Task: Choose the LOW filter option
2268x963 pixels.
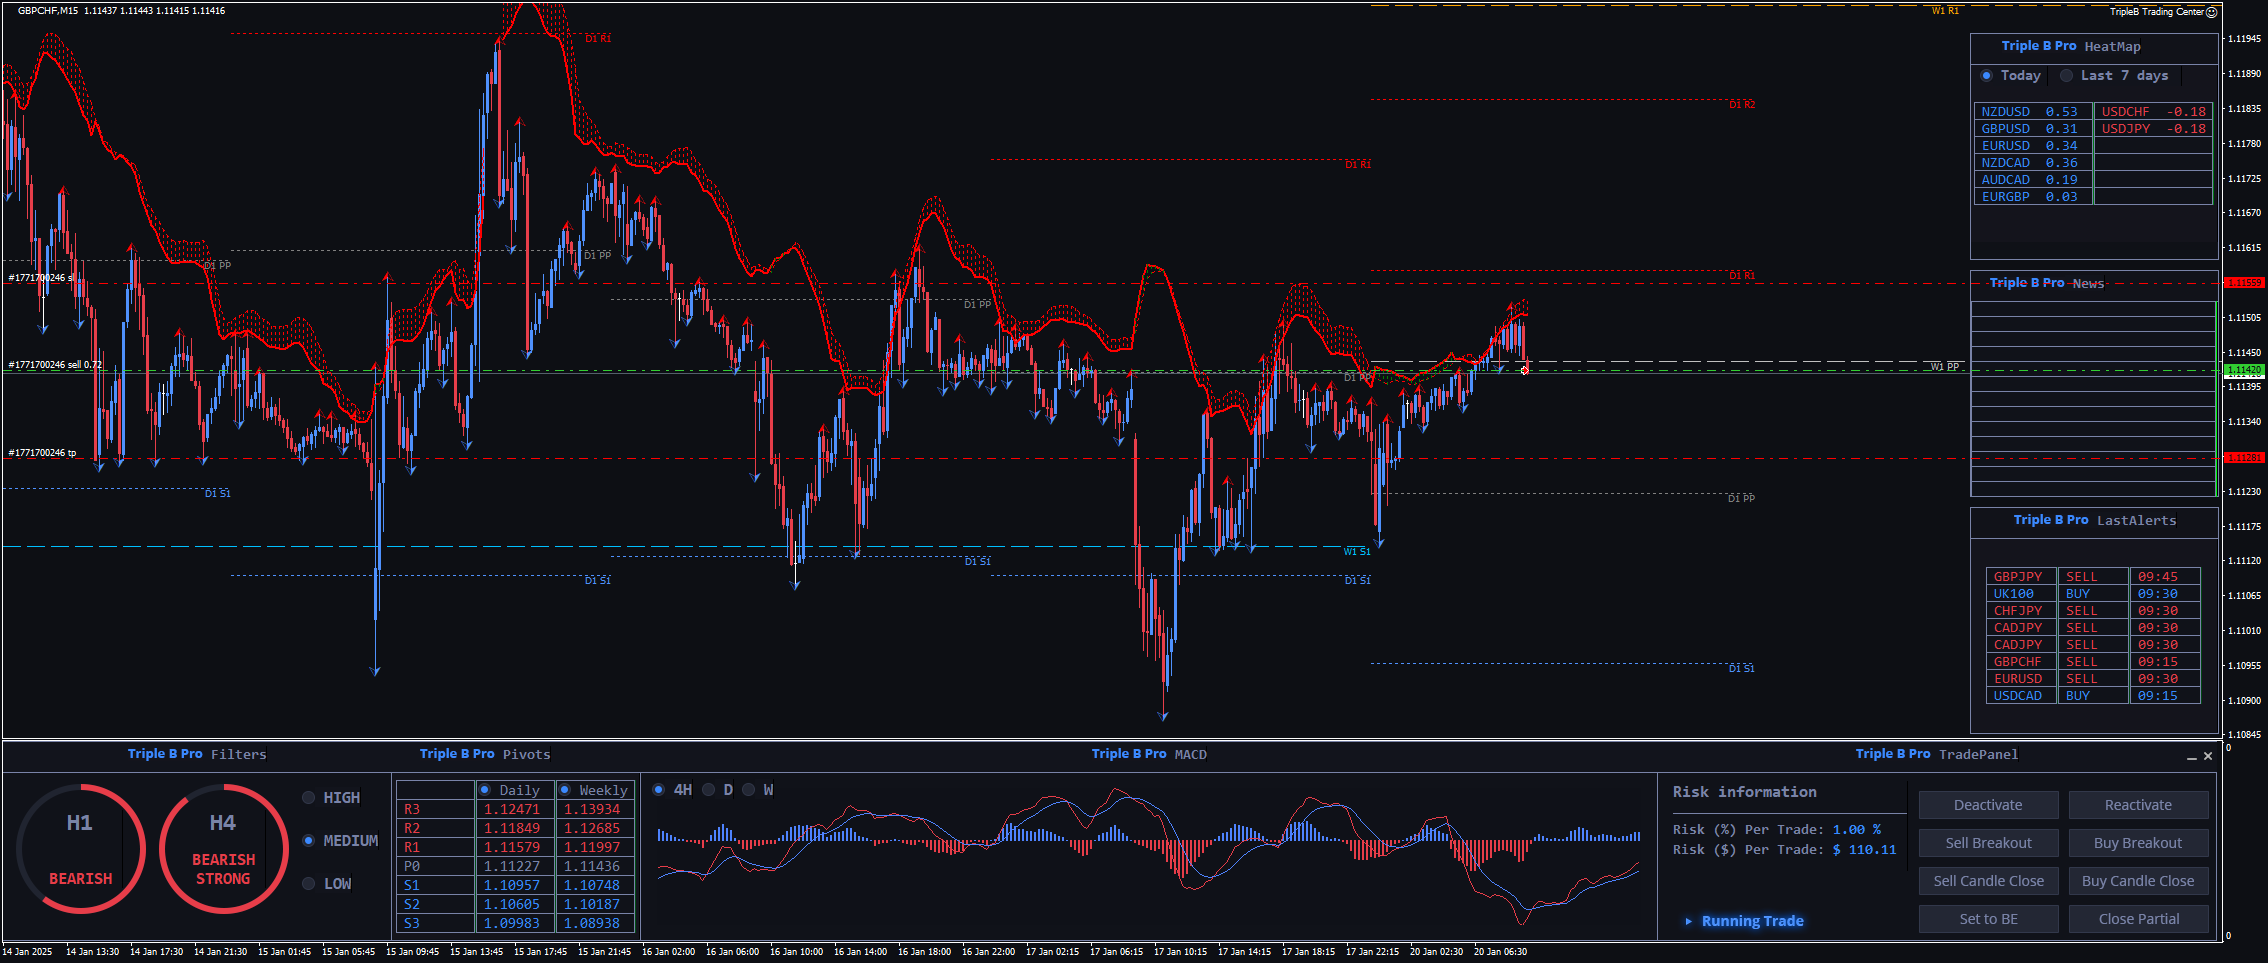Action: tap(309, 884)
